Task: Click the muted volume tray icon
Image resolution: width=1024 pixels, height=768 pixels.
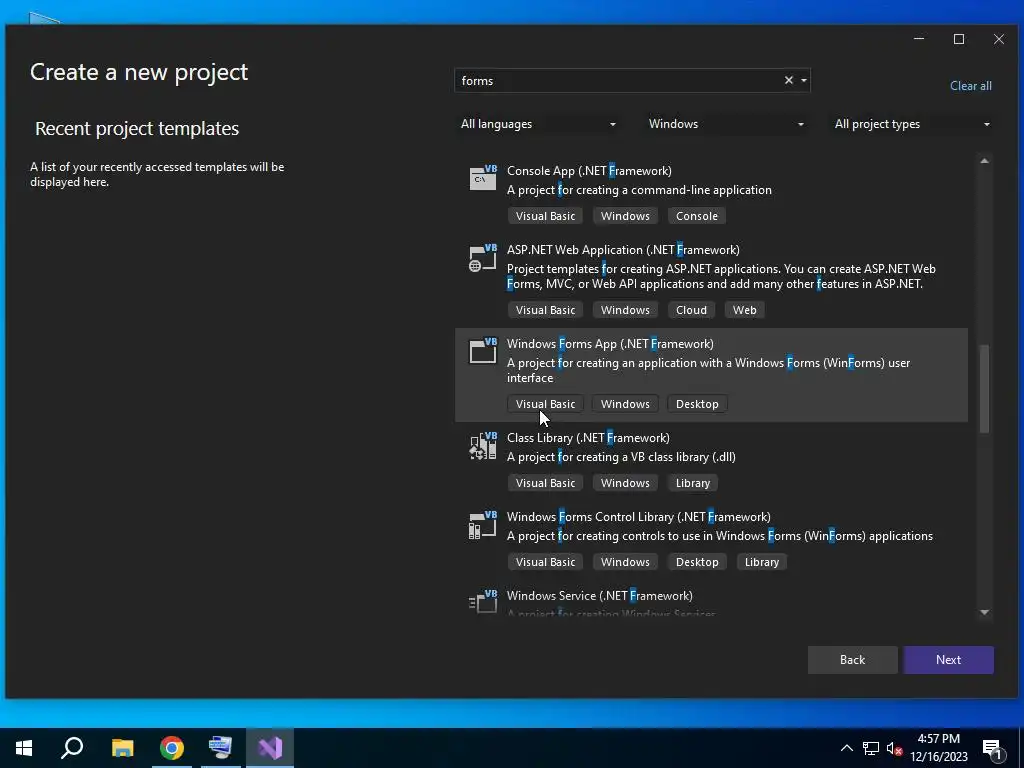Action: coord(894,748)
